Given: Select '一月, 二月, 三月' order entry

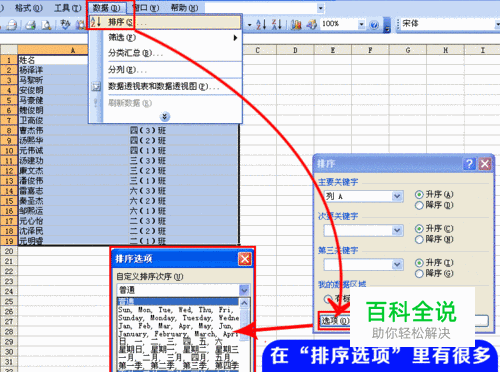Looking at the screenshot, I should pos(178,357).
